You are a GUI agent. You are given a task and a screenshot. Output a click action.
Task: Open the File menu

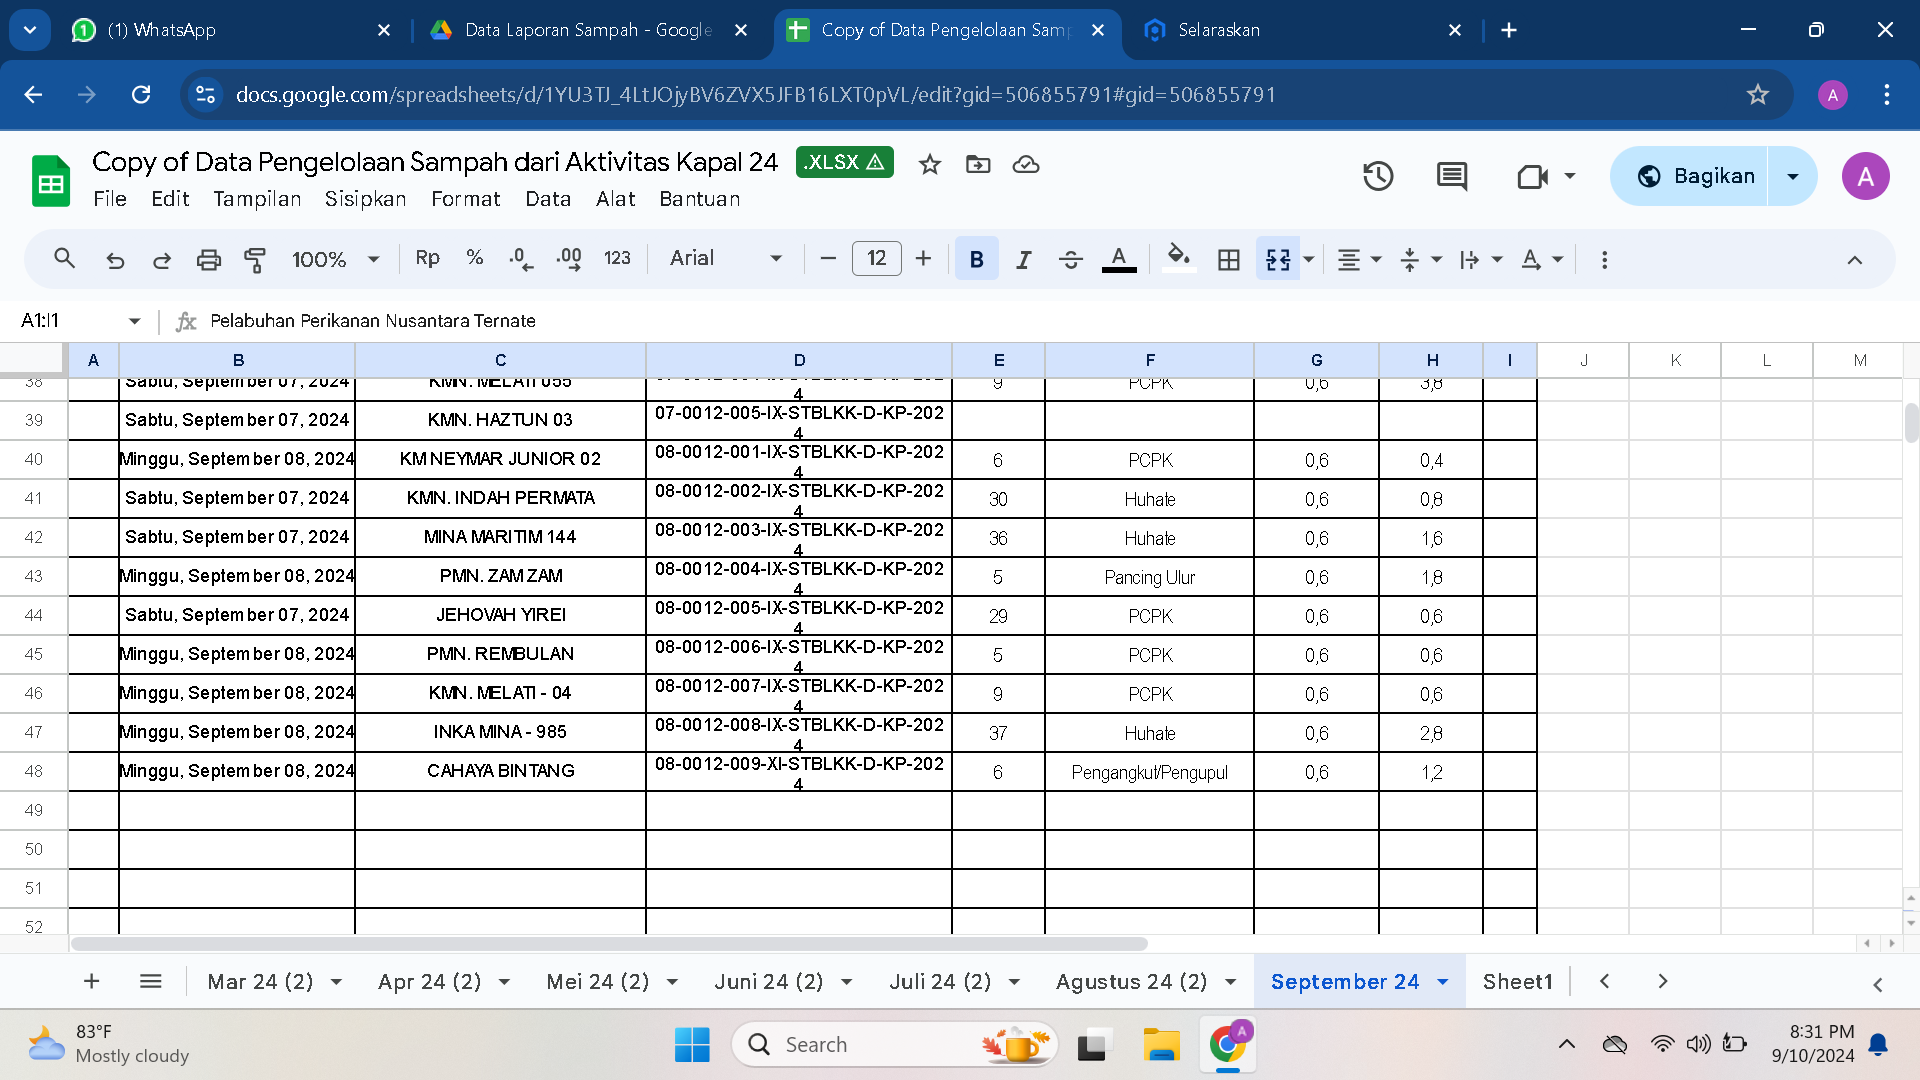(x=110, y=199)
